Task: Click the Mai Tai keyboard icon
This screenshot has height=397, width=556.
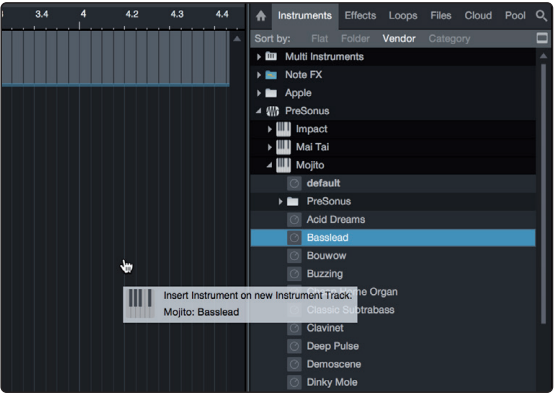Action: click(283, 147)
